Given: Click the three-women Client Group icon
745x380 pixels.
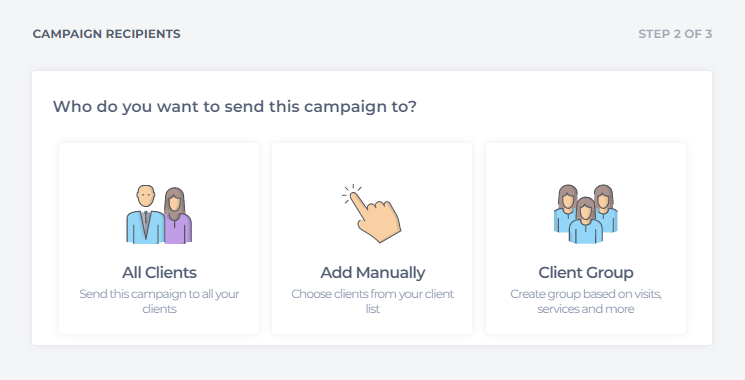Looking at the screenshot, I should point(586,214).
